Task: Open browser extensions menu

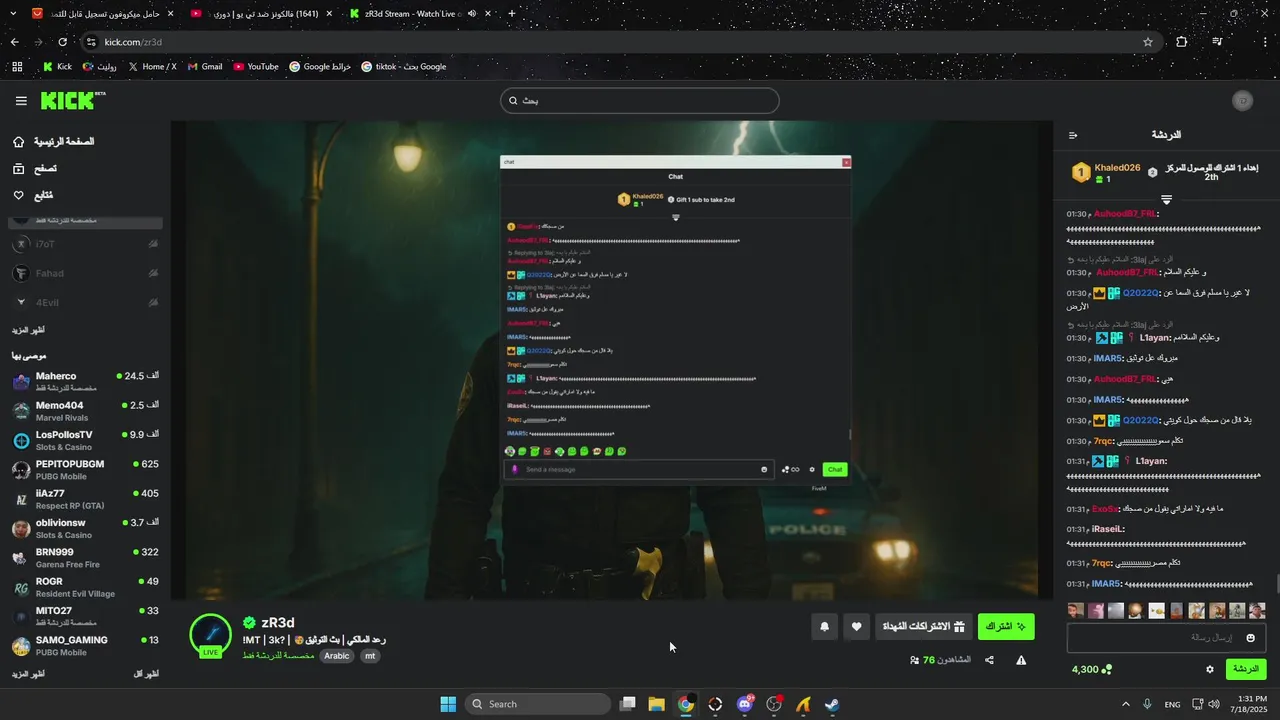Action: pyautogui.click(x=1182, y=42)
